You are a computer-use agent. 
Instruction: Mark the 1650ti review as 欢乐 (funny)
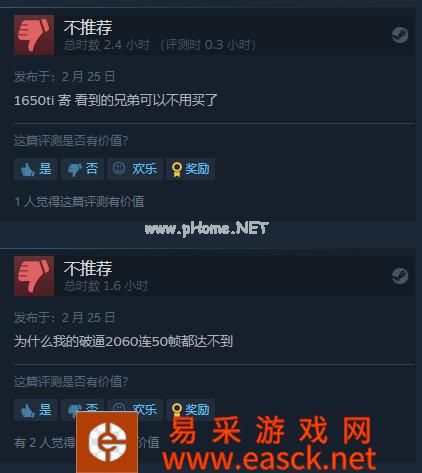[135, 169]
